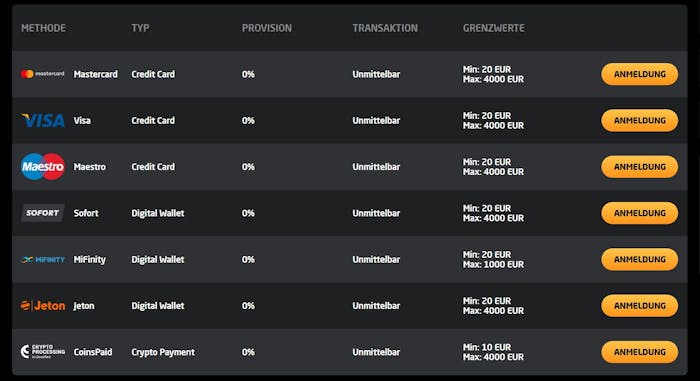This screenshot has width=700, height=381.
Task: Click the VISA logo icon
Action: click(x=43, y=120)
